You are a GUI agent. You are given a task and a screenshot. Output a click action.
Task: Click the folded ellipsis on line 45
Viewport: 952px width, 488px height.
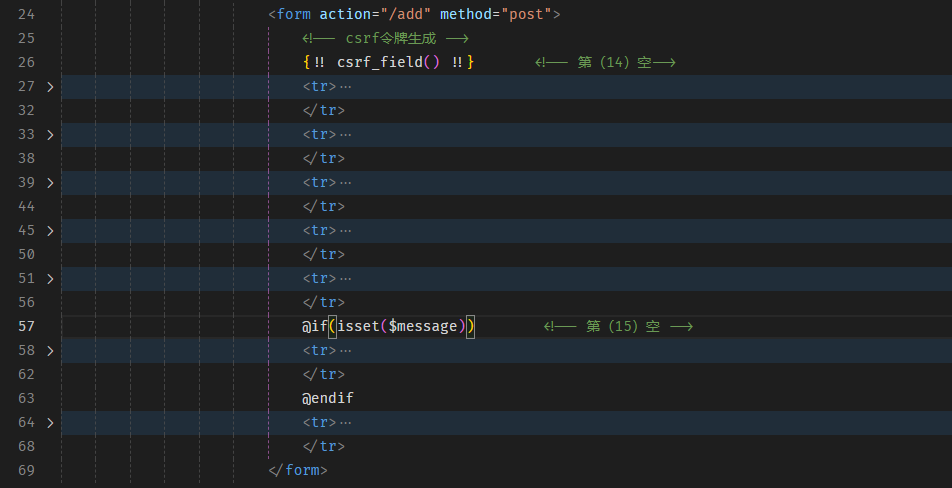coord(345,231)
